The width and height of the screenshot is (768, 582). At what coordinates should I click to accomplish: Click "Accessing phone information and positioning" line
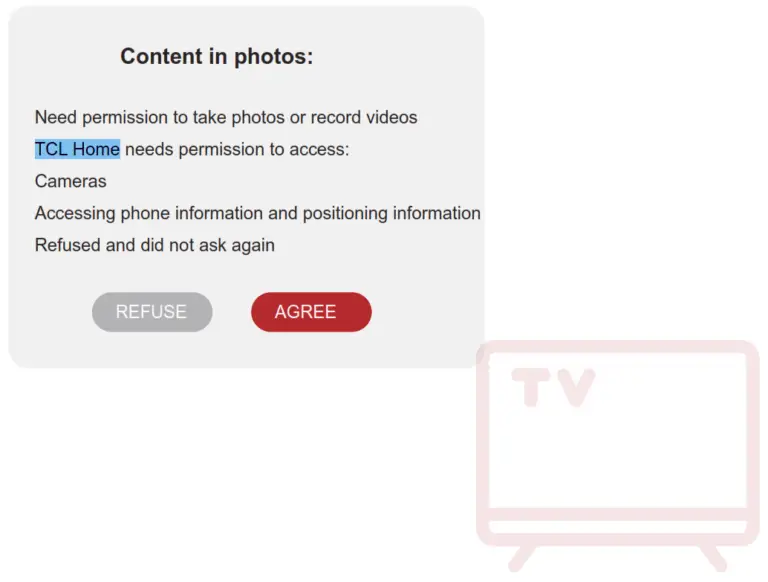(258, 214)
